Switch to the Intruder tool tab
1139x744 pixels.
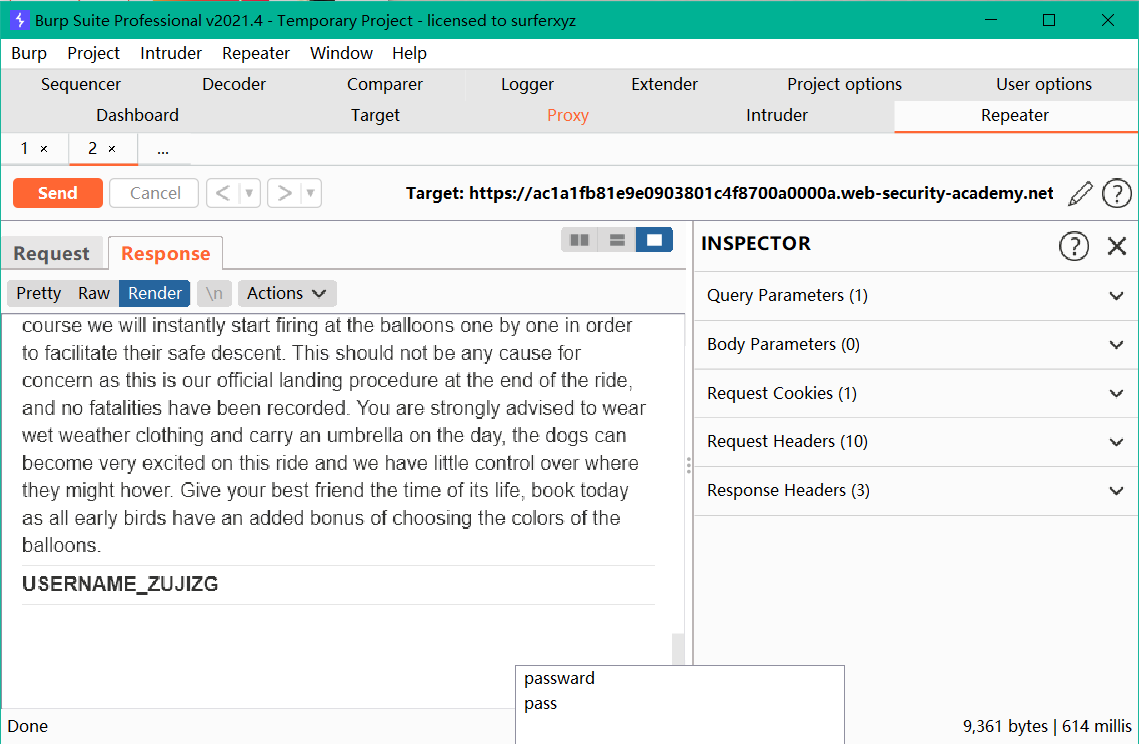[777, 116]
